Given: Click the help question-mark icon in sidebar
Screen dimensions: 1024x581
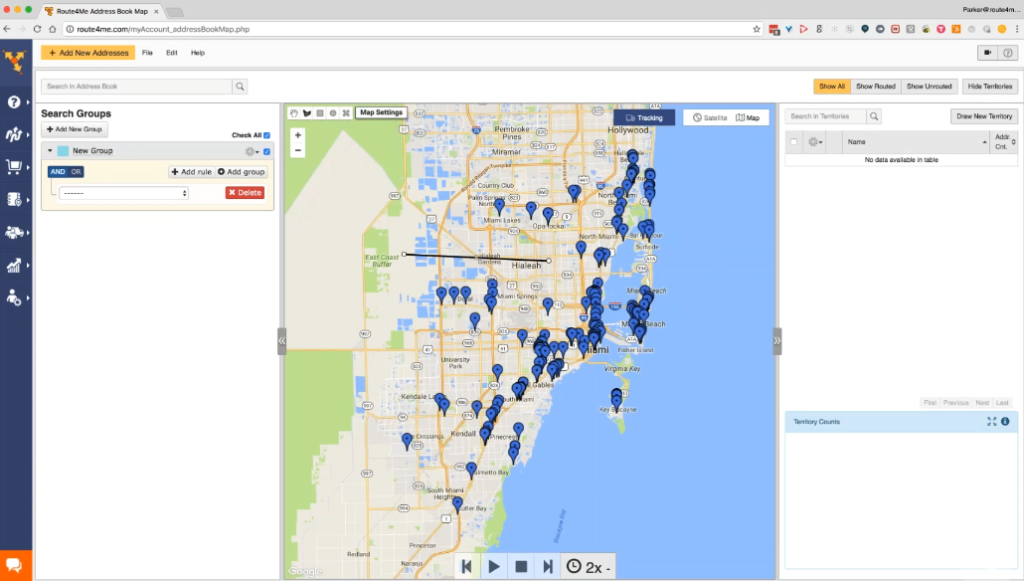Looking at the screenshot, I should click(14, 102).
